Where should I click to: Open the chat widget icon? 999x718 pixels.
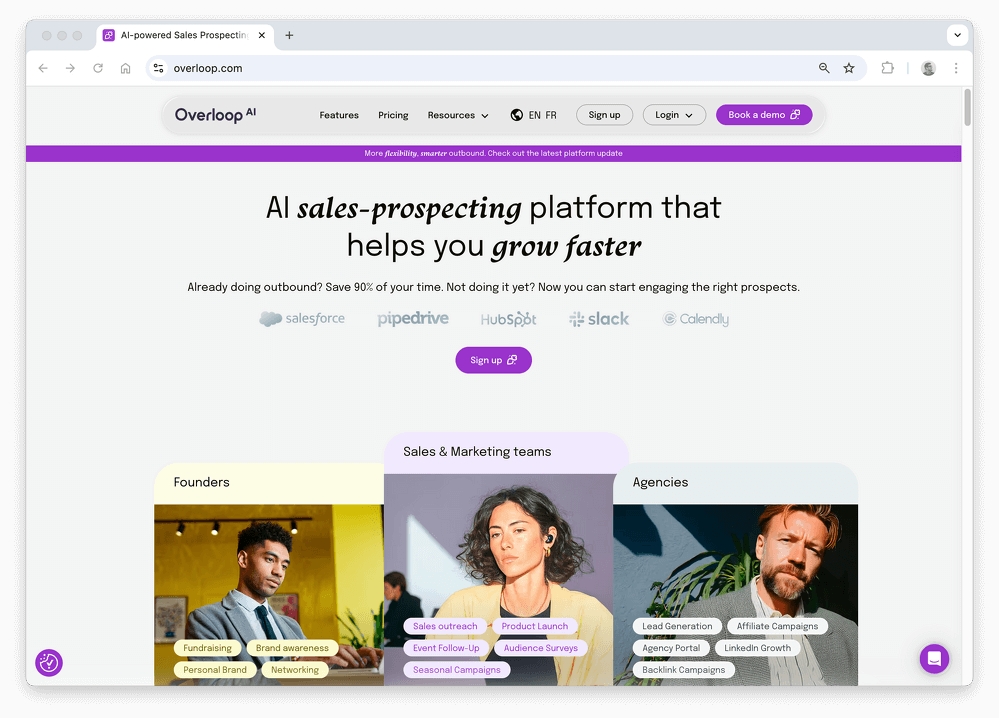tap(934, 659)
